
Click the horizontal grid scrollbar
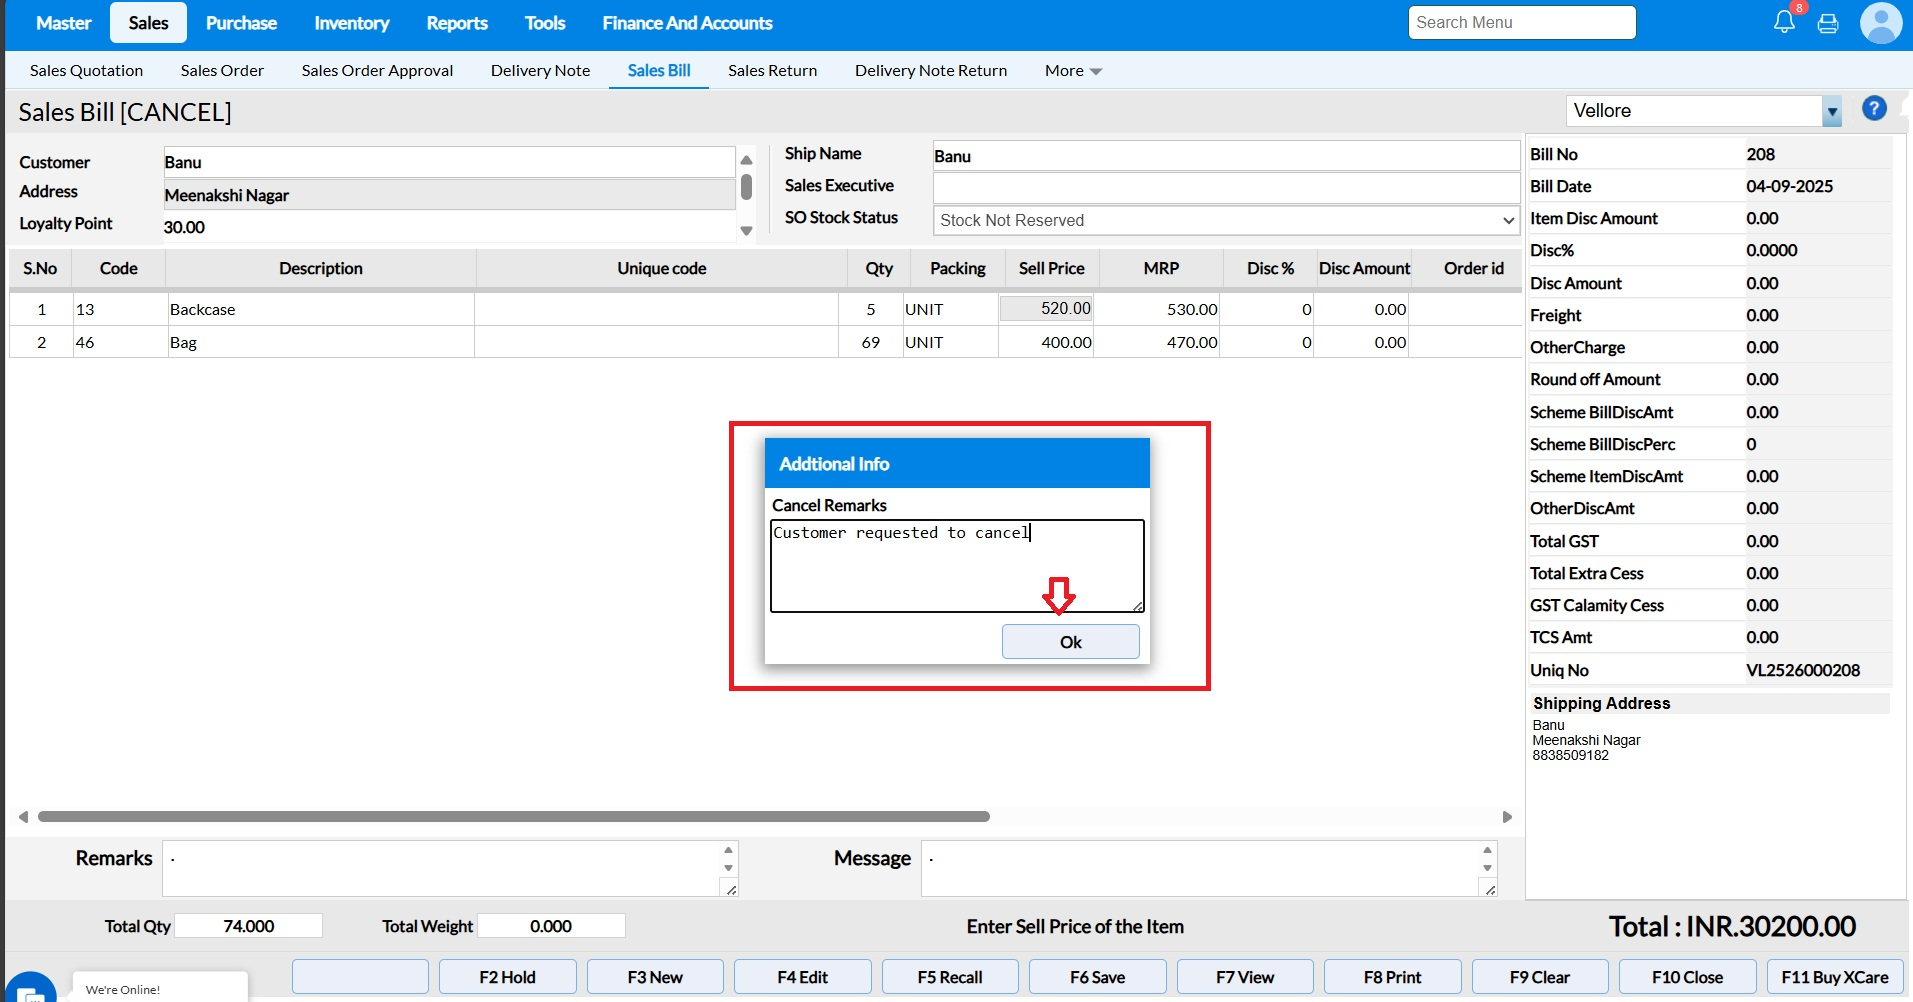click(x=513, y=817)
